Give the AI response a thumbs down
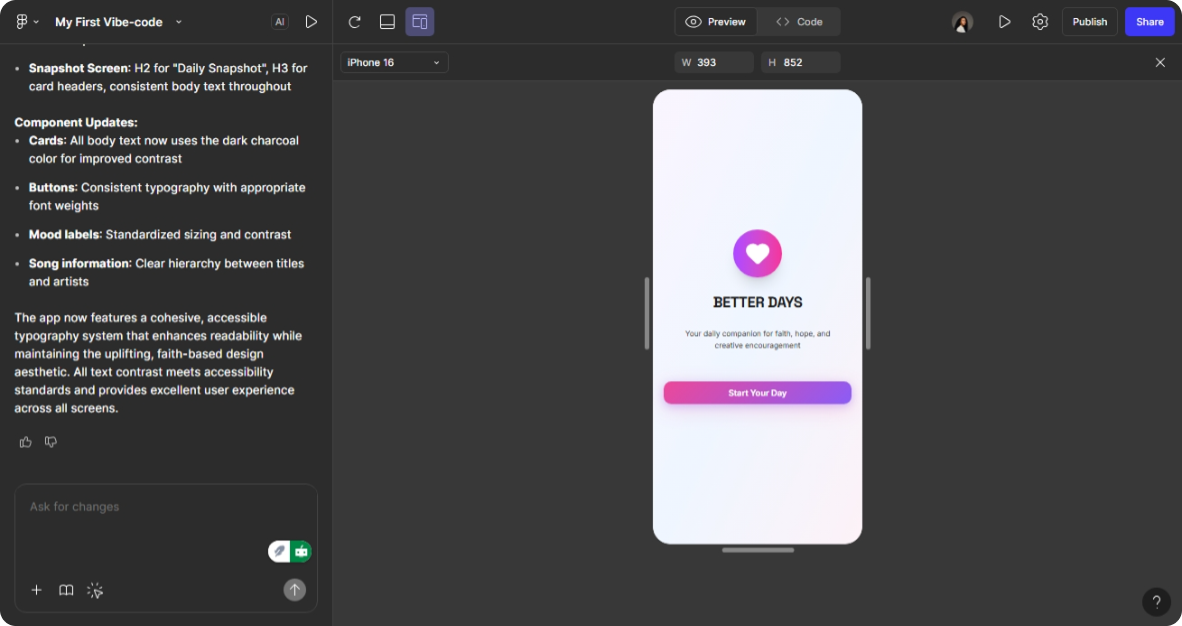 (50, 441)
